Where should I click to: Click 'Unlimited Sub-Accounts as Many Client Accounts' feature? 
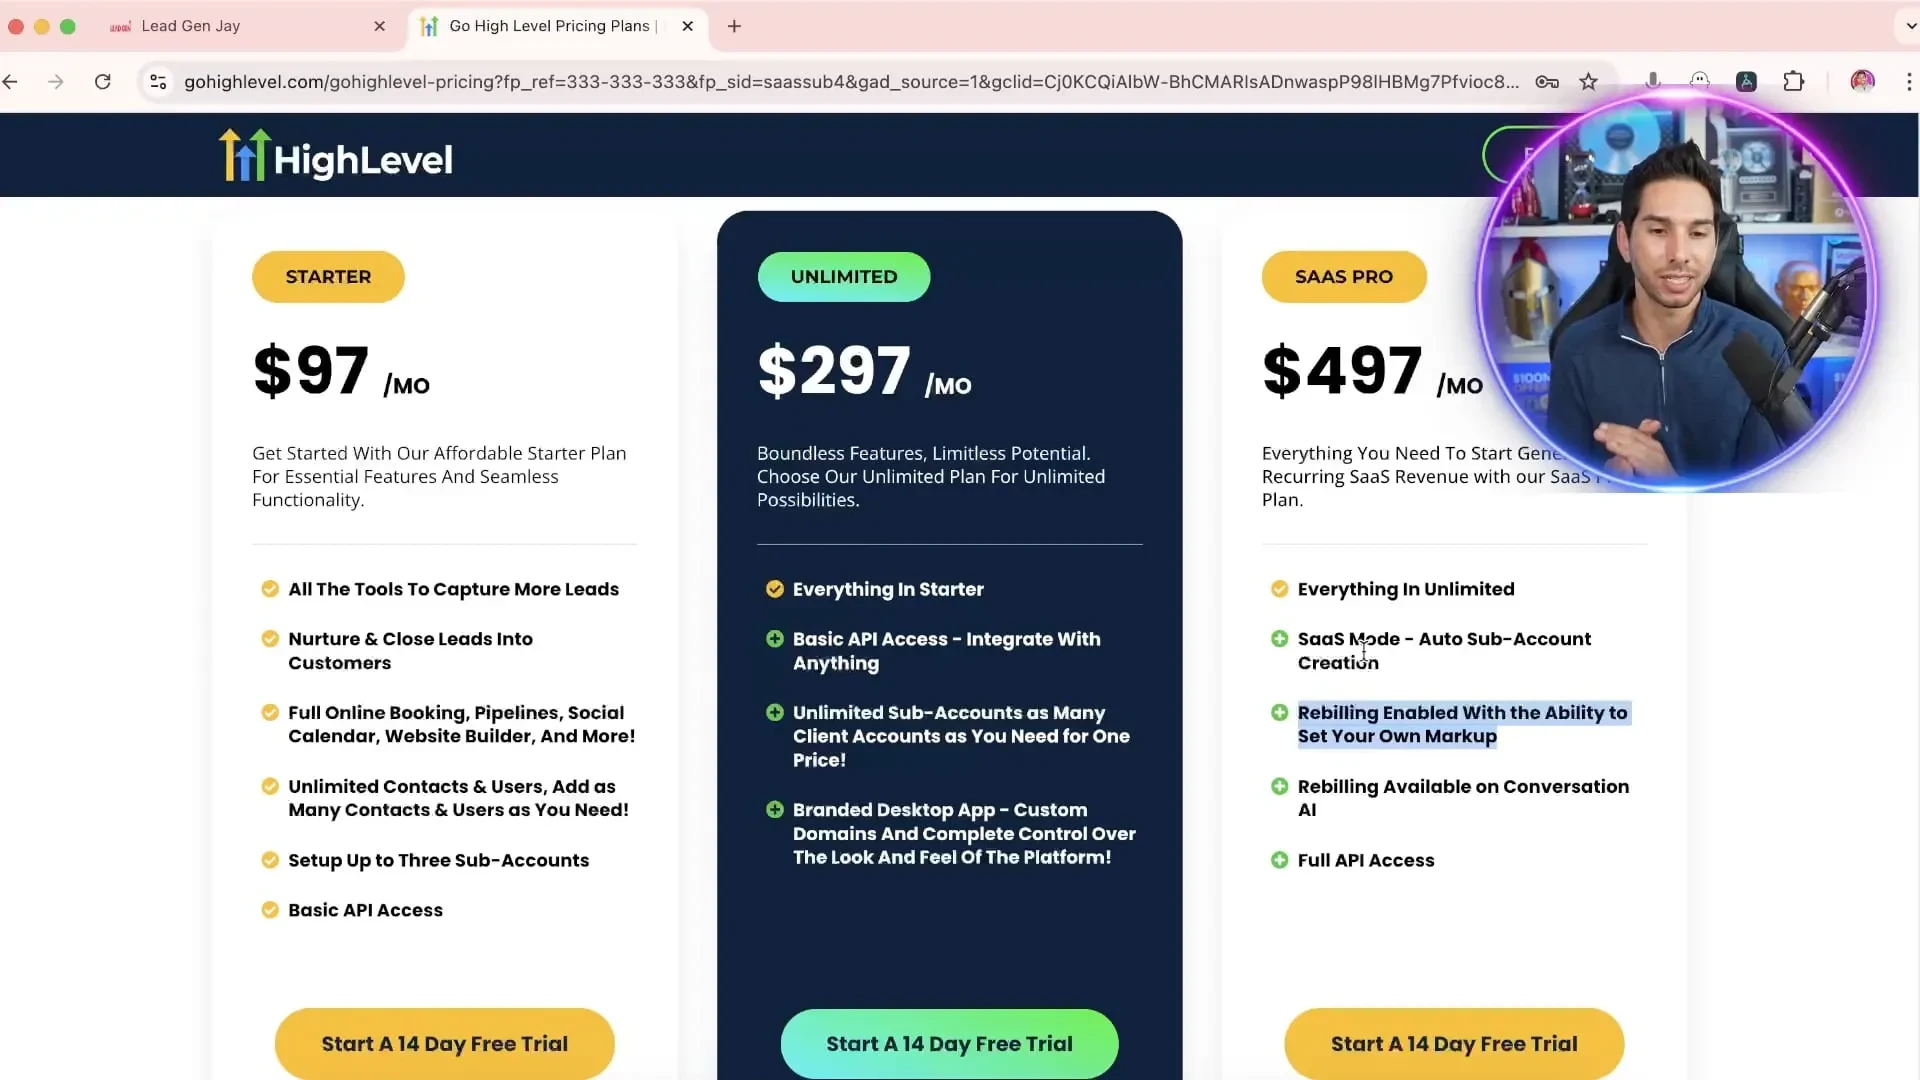coord(961,736)
